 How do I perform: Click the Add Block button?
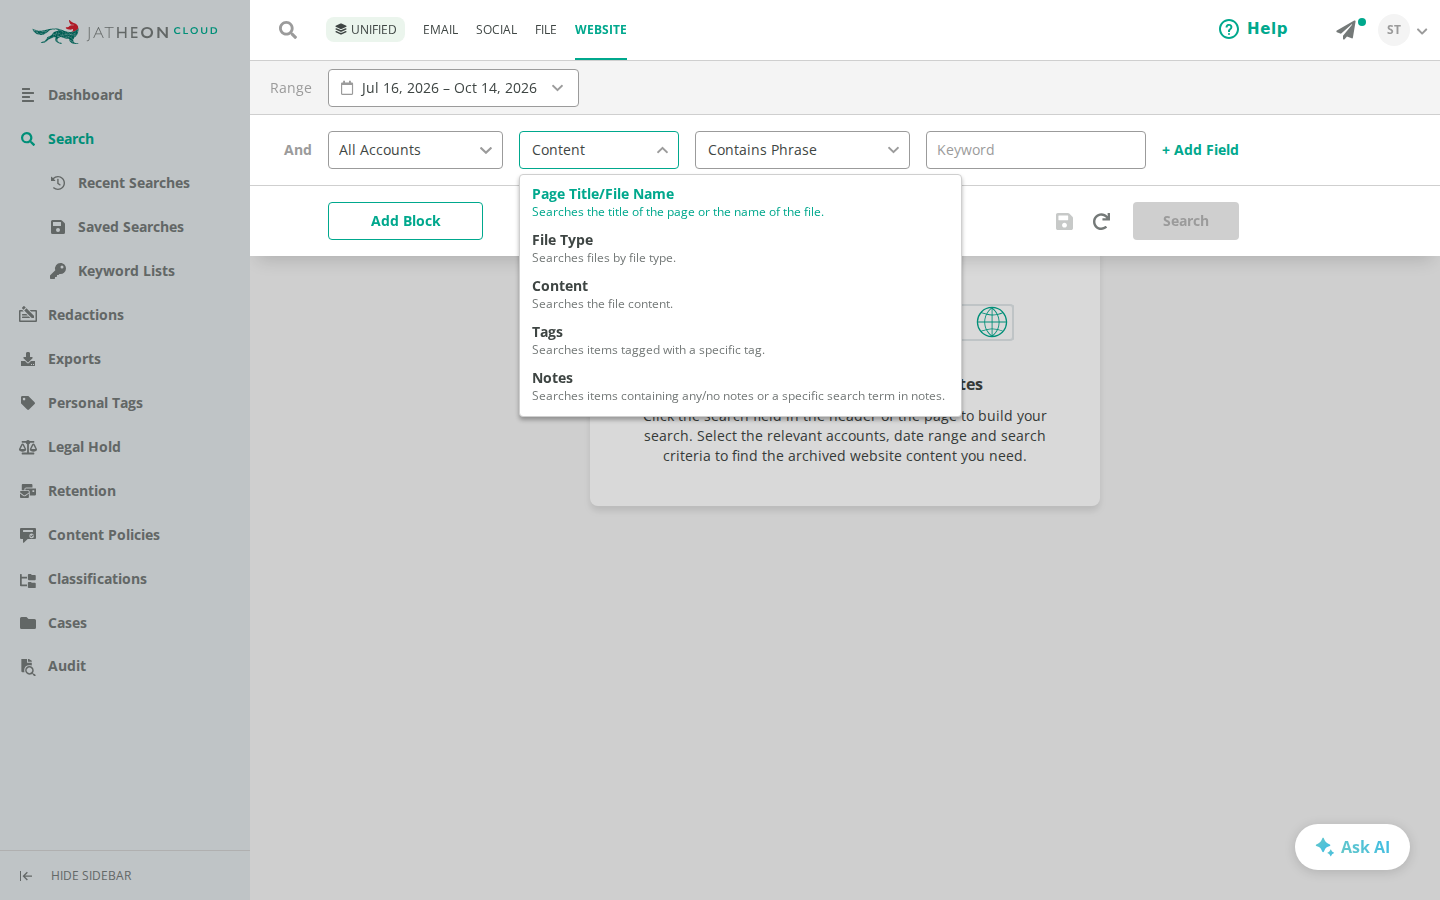[x=405, y=221]
